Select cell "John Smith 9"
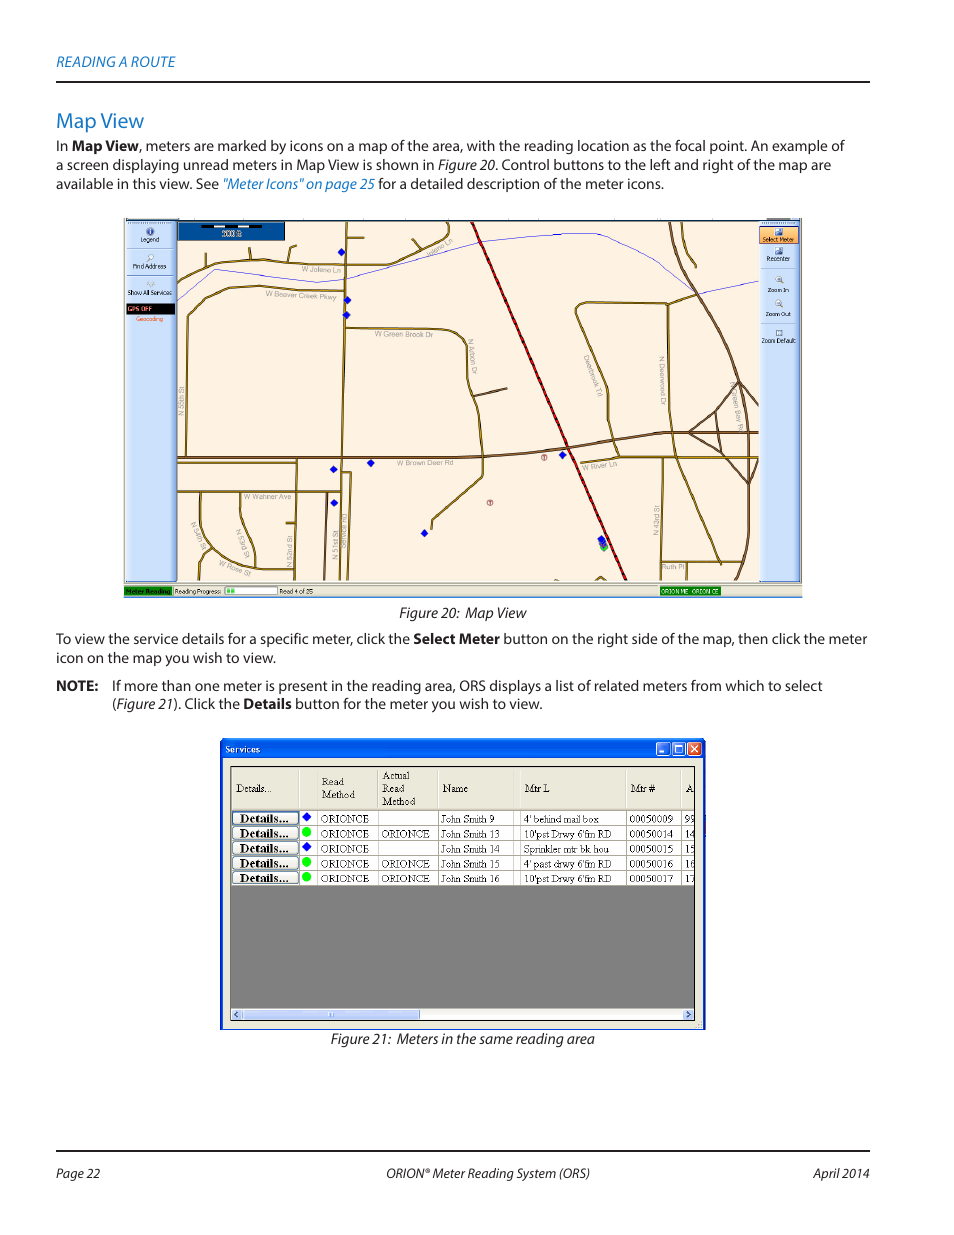This screenshot has width=954, height=1235. (x=478, y=819)
